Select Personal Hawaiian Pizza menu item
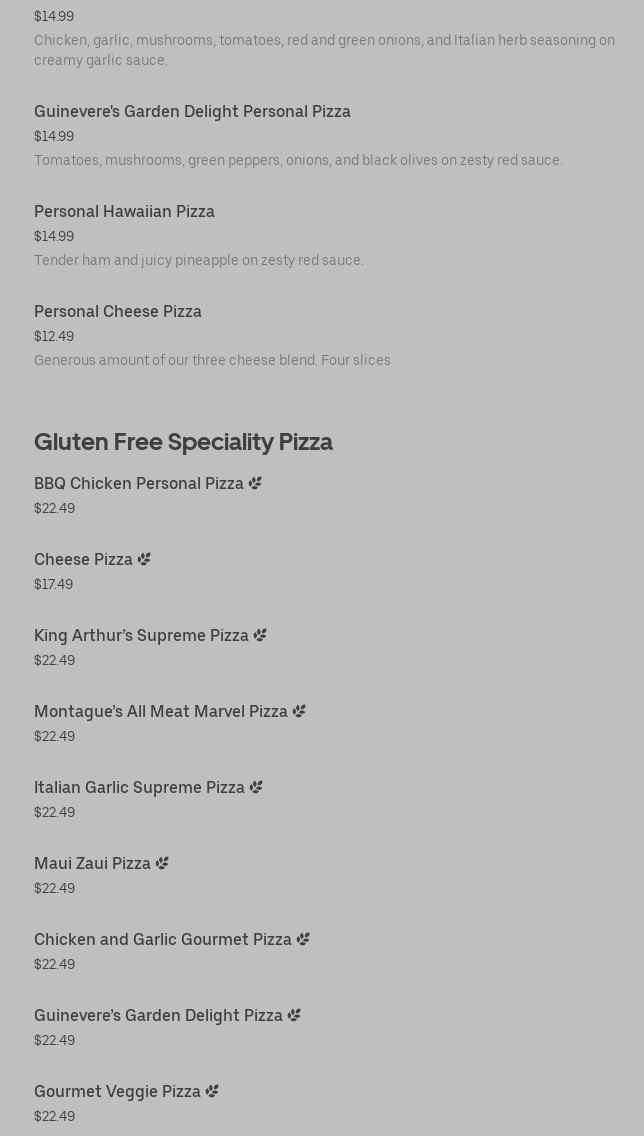Image resolution: width=644 pixels, height=1136 pixels. point(124,211)
